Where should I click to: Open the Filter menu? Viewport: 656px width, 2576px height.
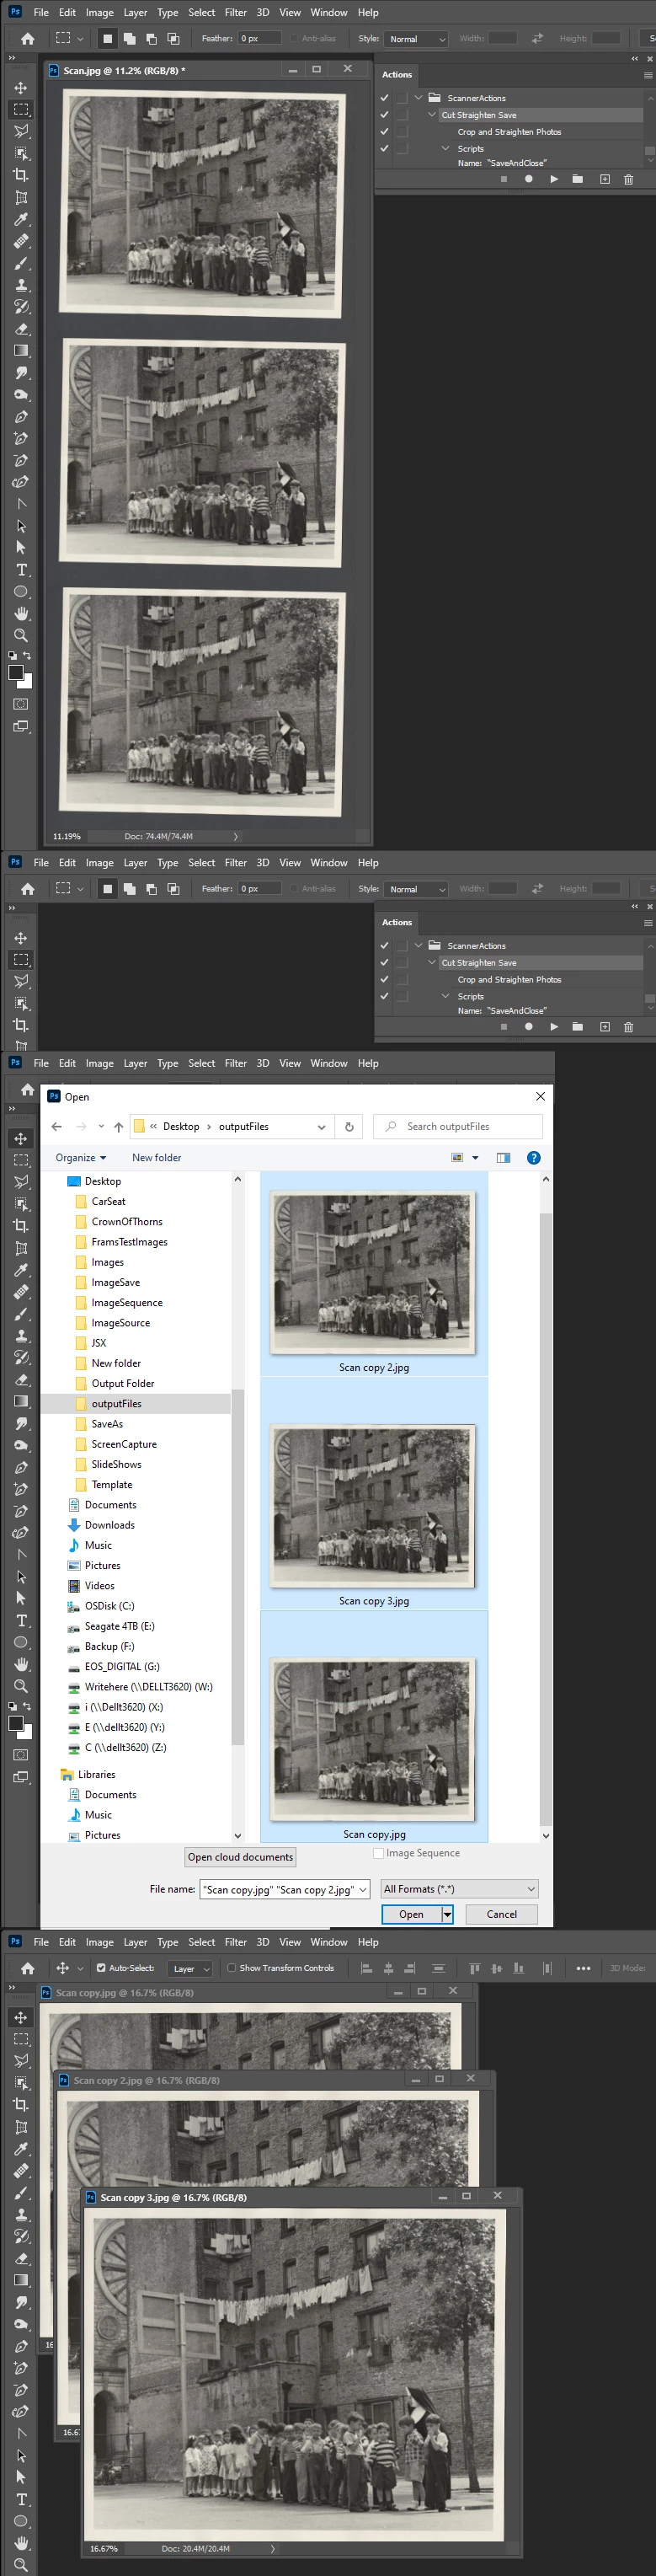click(235, 13)
